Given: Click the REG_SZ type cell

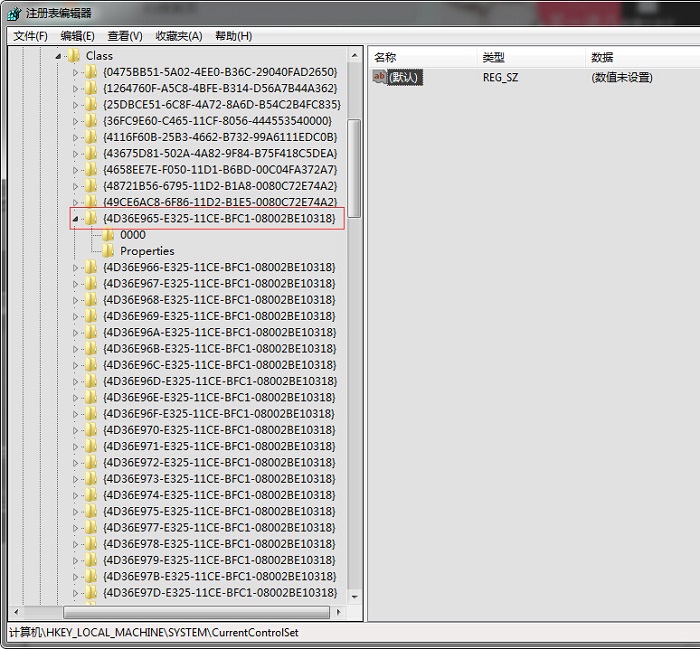Looking at the screenshot, I should 500,77.
